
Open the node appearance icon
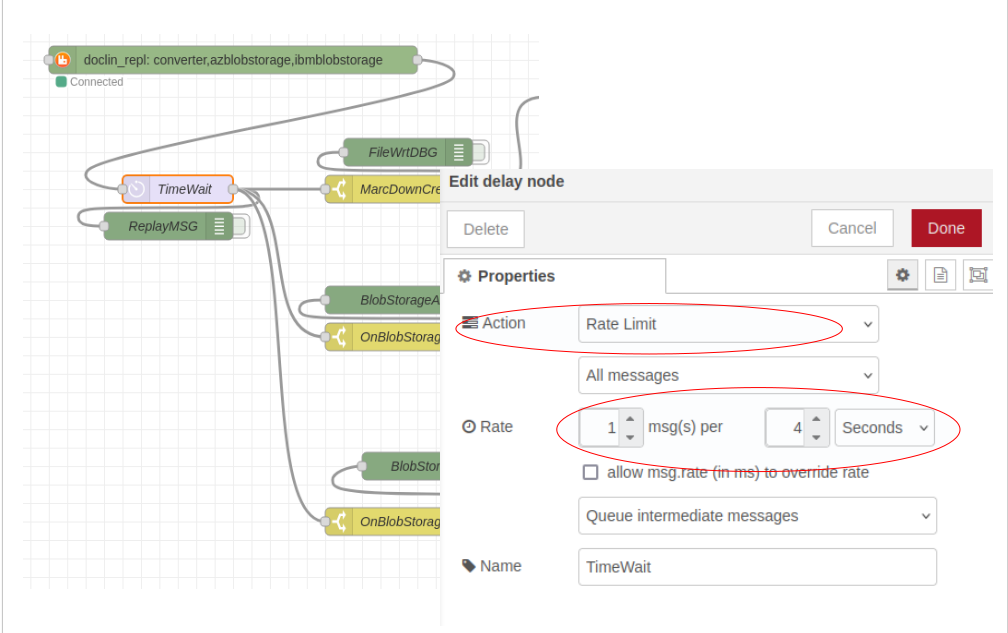click(977, 275)
